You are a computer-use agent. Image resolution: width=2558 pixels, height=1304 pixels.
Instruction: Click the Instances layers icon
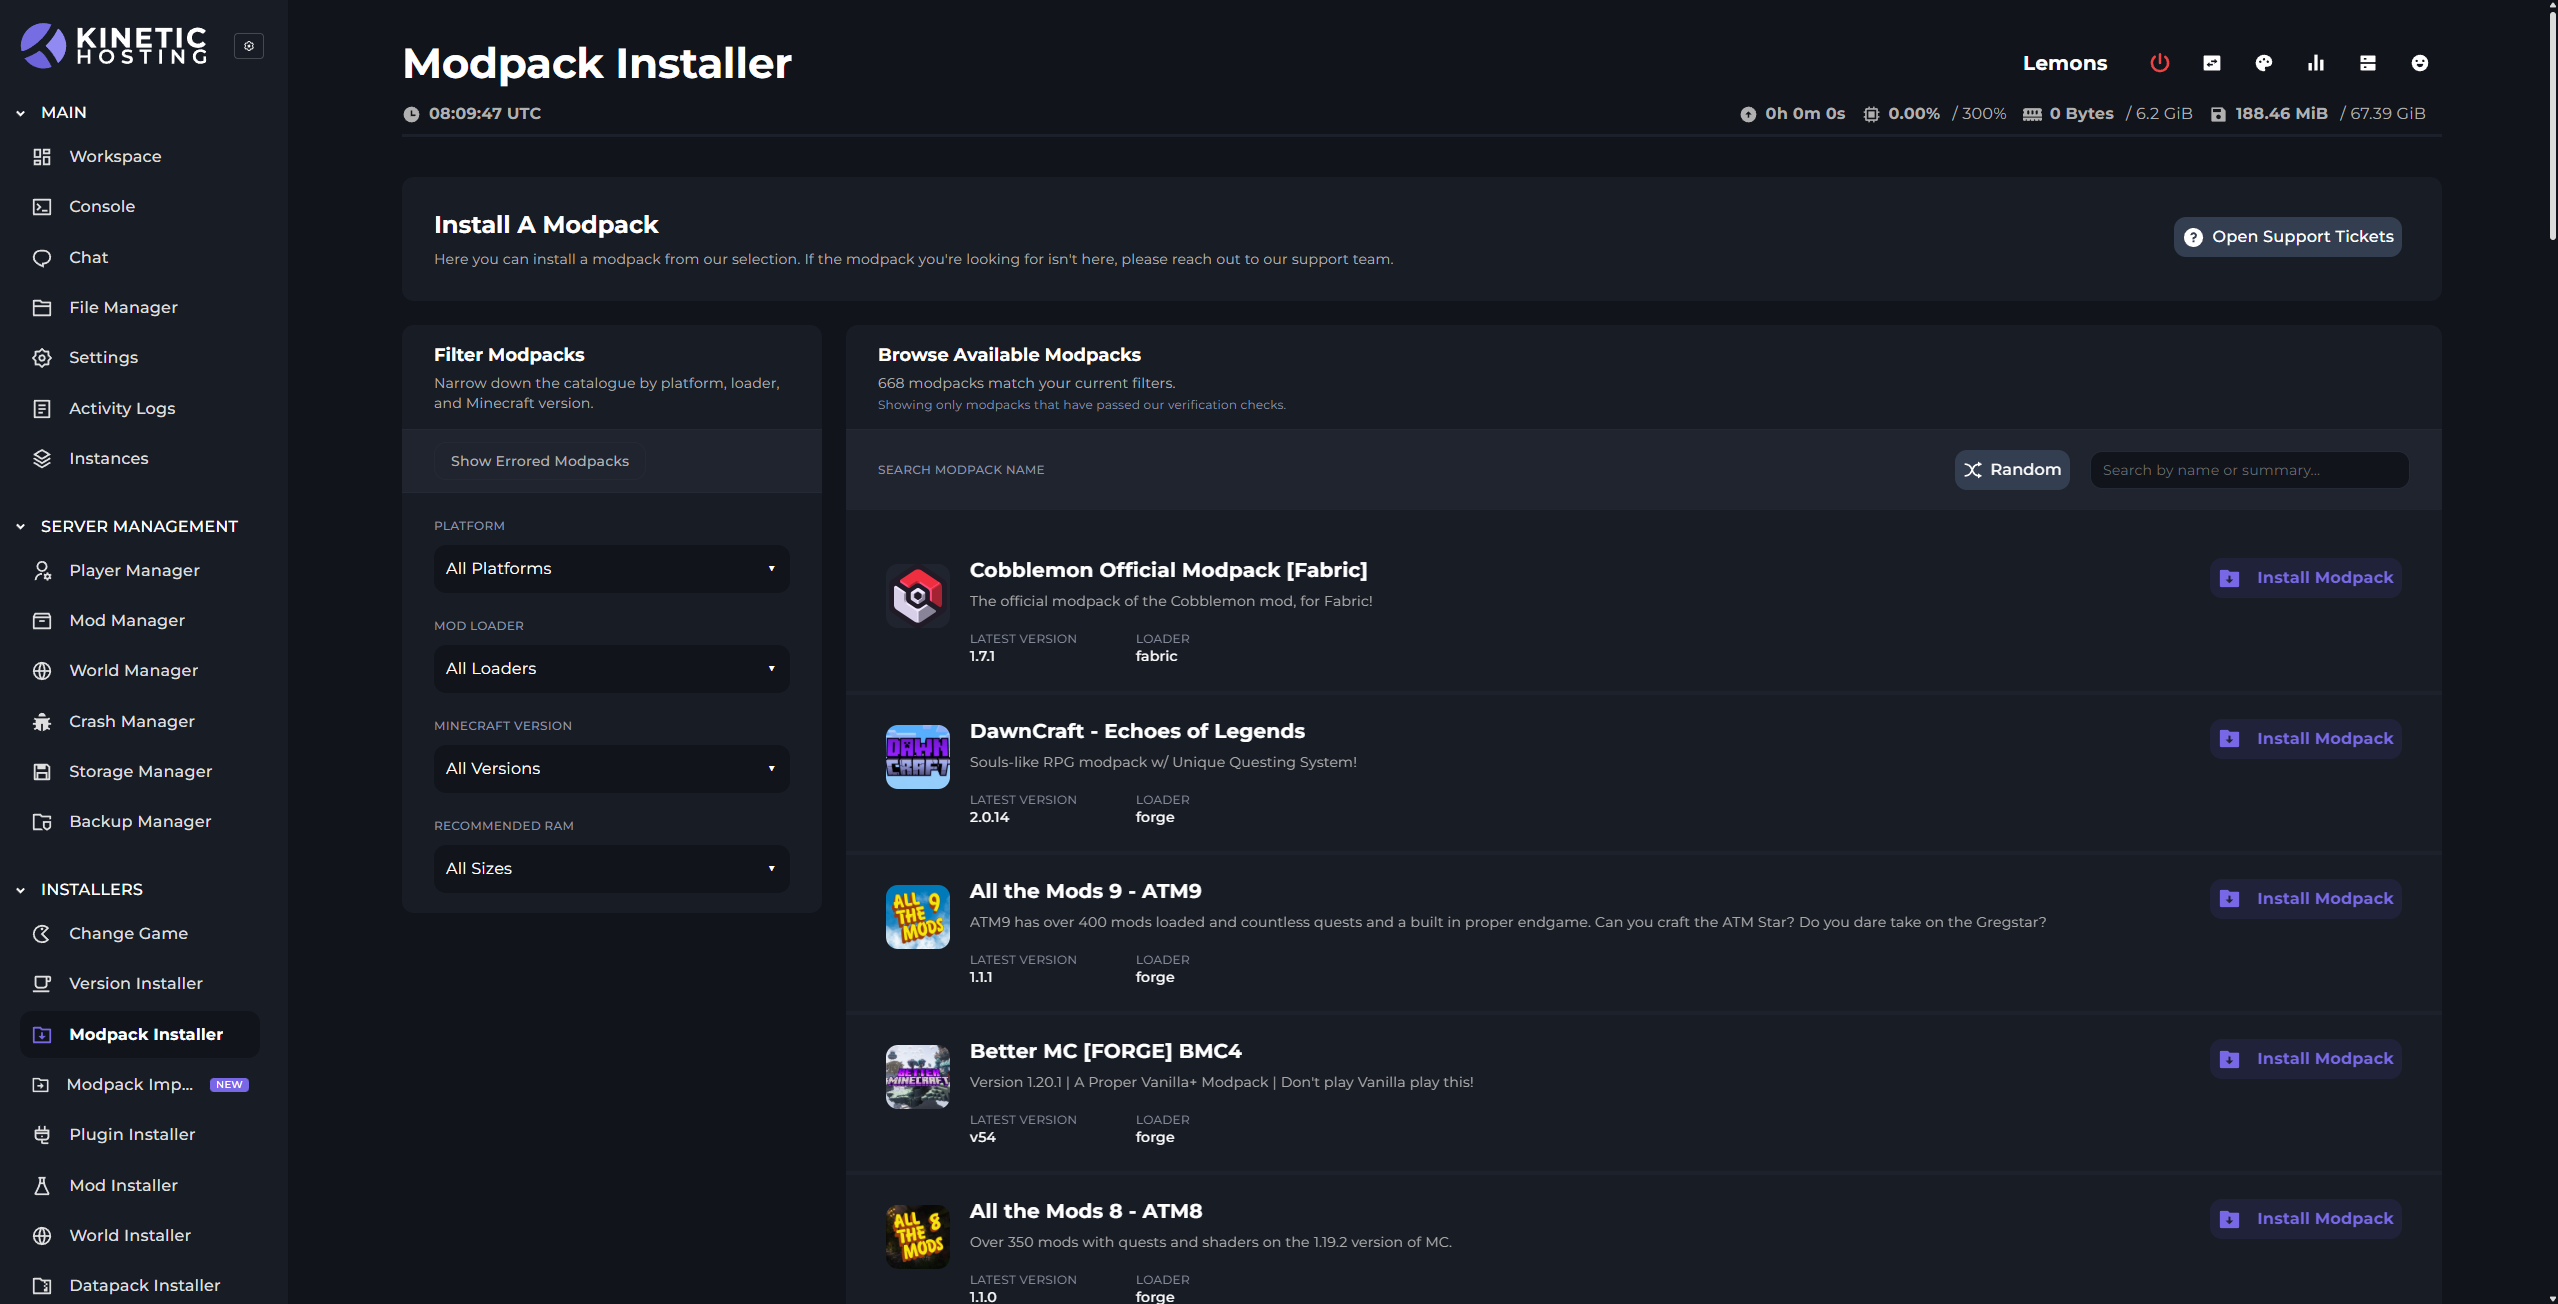42,459
